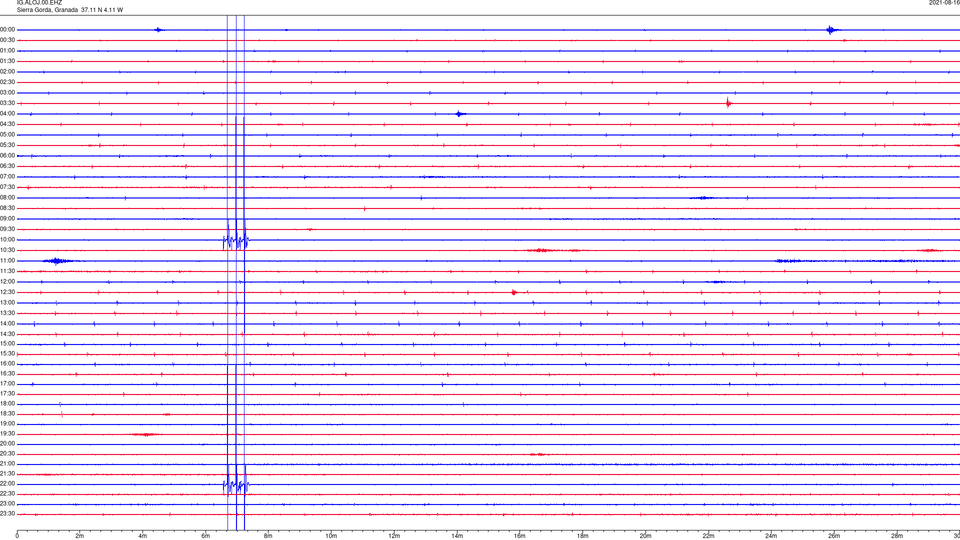Click the 2m tick label on the axis
Screen dimensions: 960x540
(80, 536)
